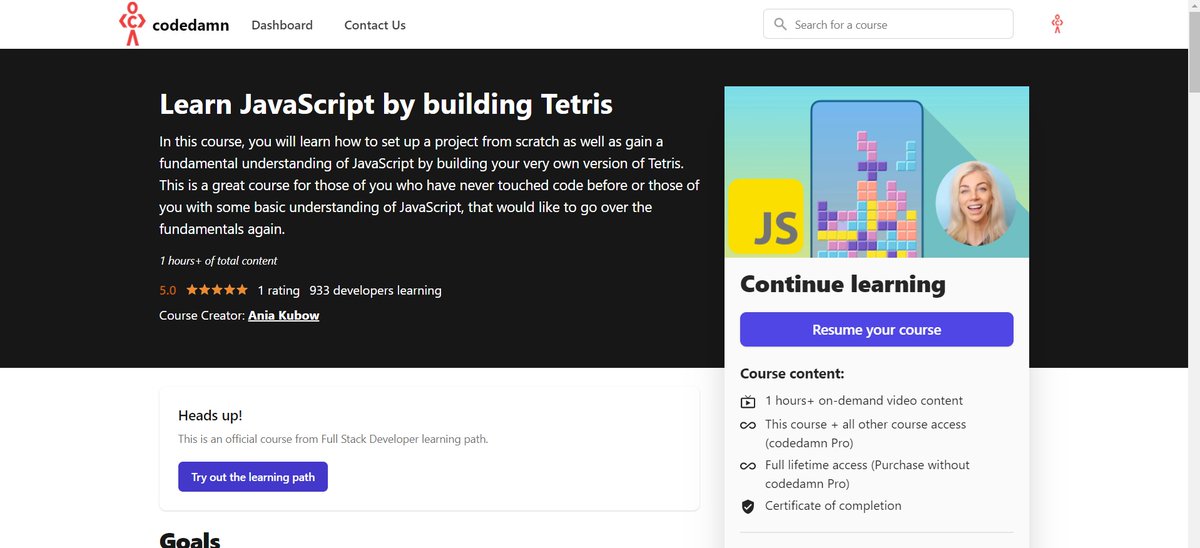Click the instructor photo in thumbnail

(x=975, y=203)
